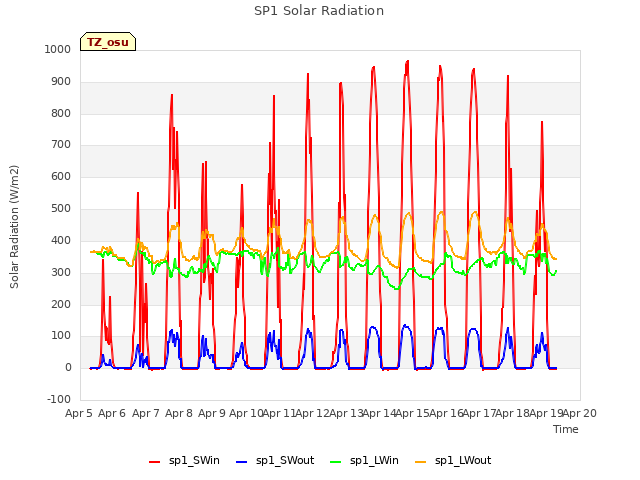
Task: Select the sp1_LWin legend label
Action: (374, 460)
